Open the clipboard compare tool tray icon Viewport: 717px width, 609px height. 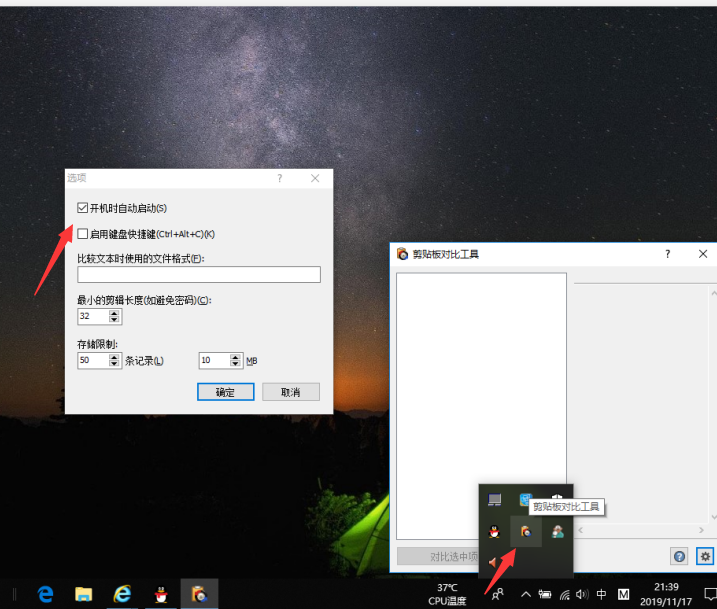pyautogui.click(x=525, y=532)
